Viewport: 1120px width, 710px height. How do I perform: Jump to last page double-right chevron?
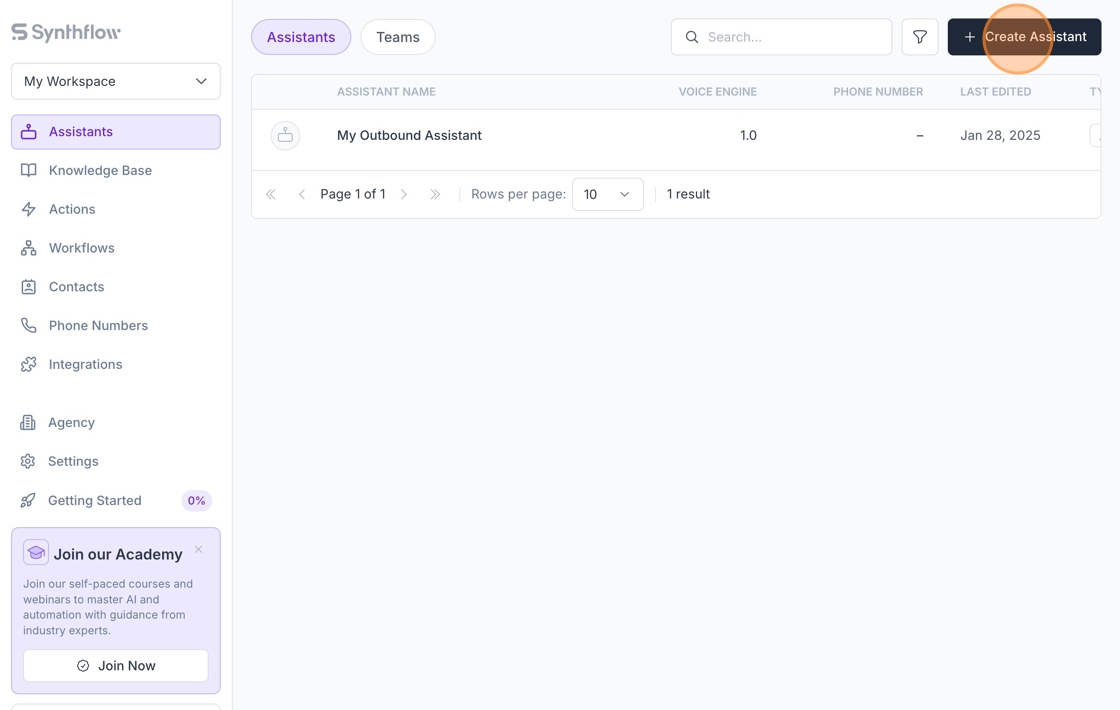tap(435, 194)
